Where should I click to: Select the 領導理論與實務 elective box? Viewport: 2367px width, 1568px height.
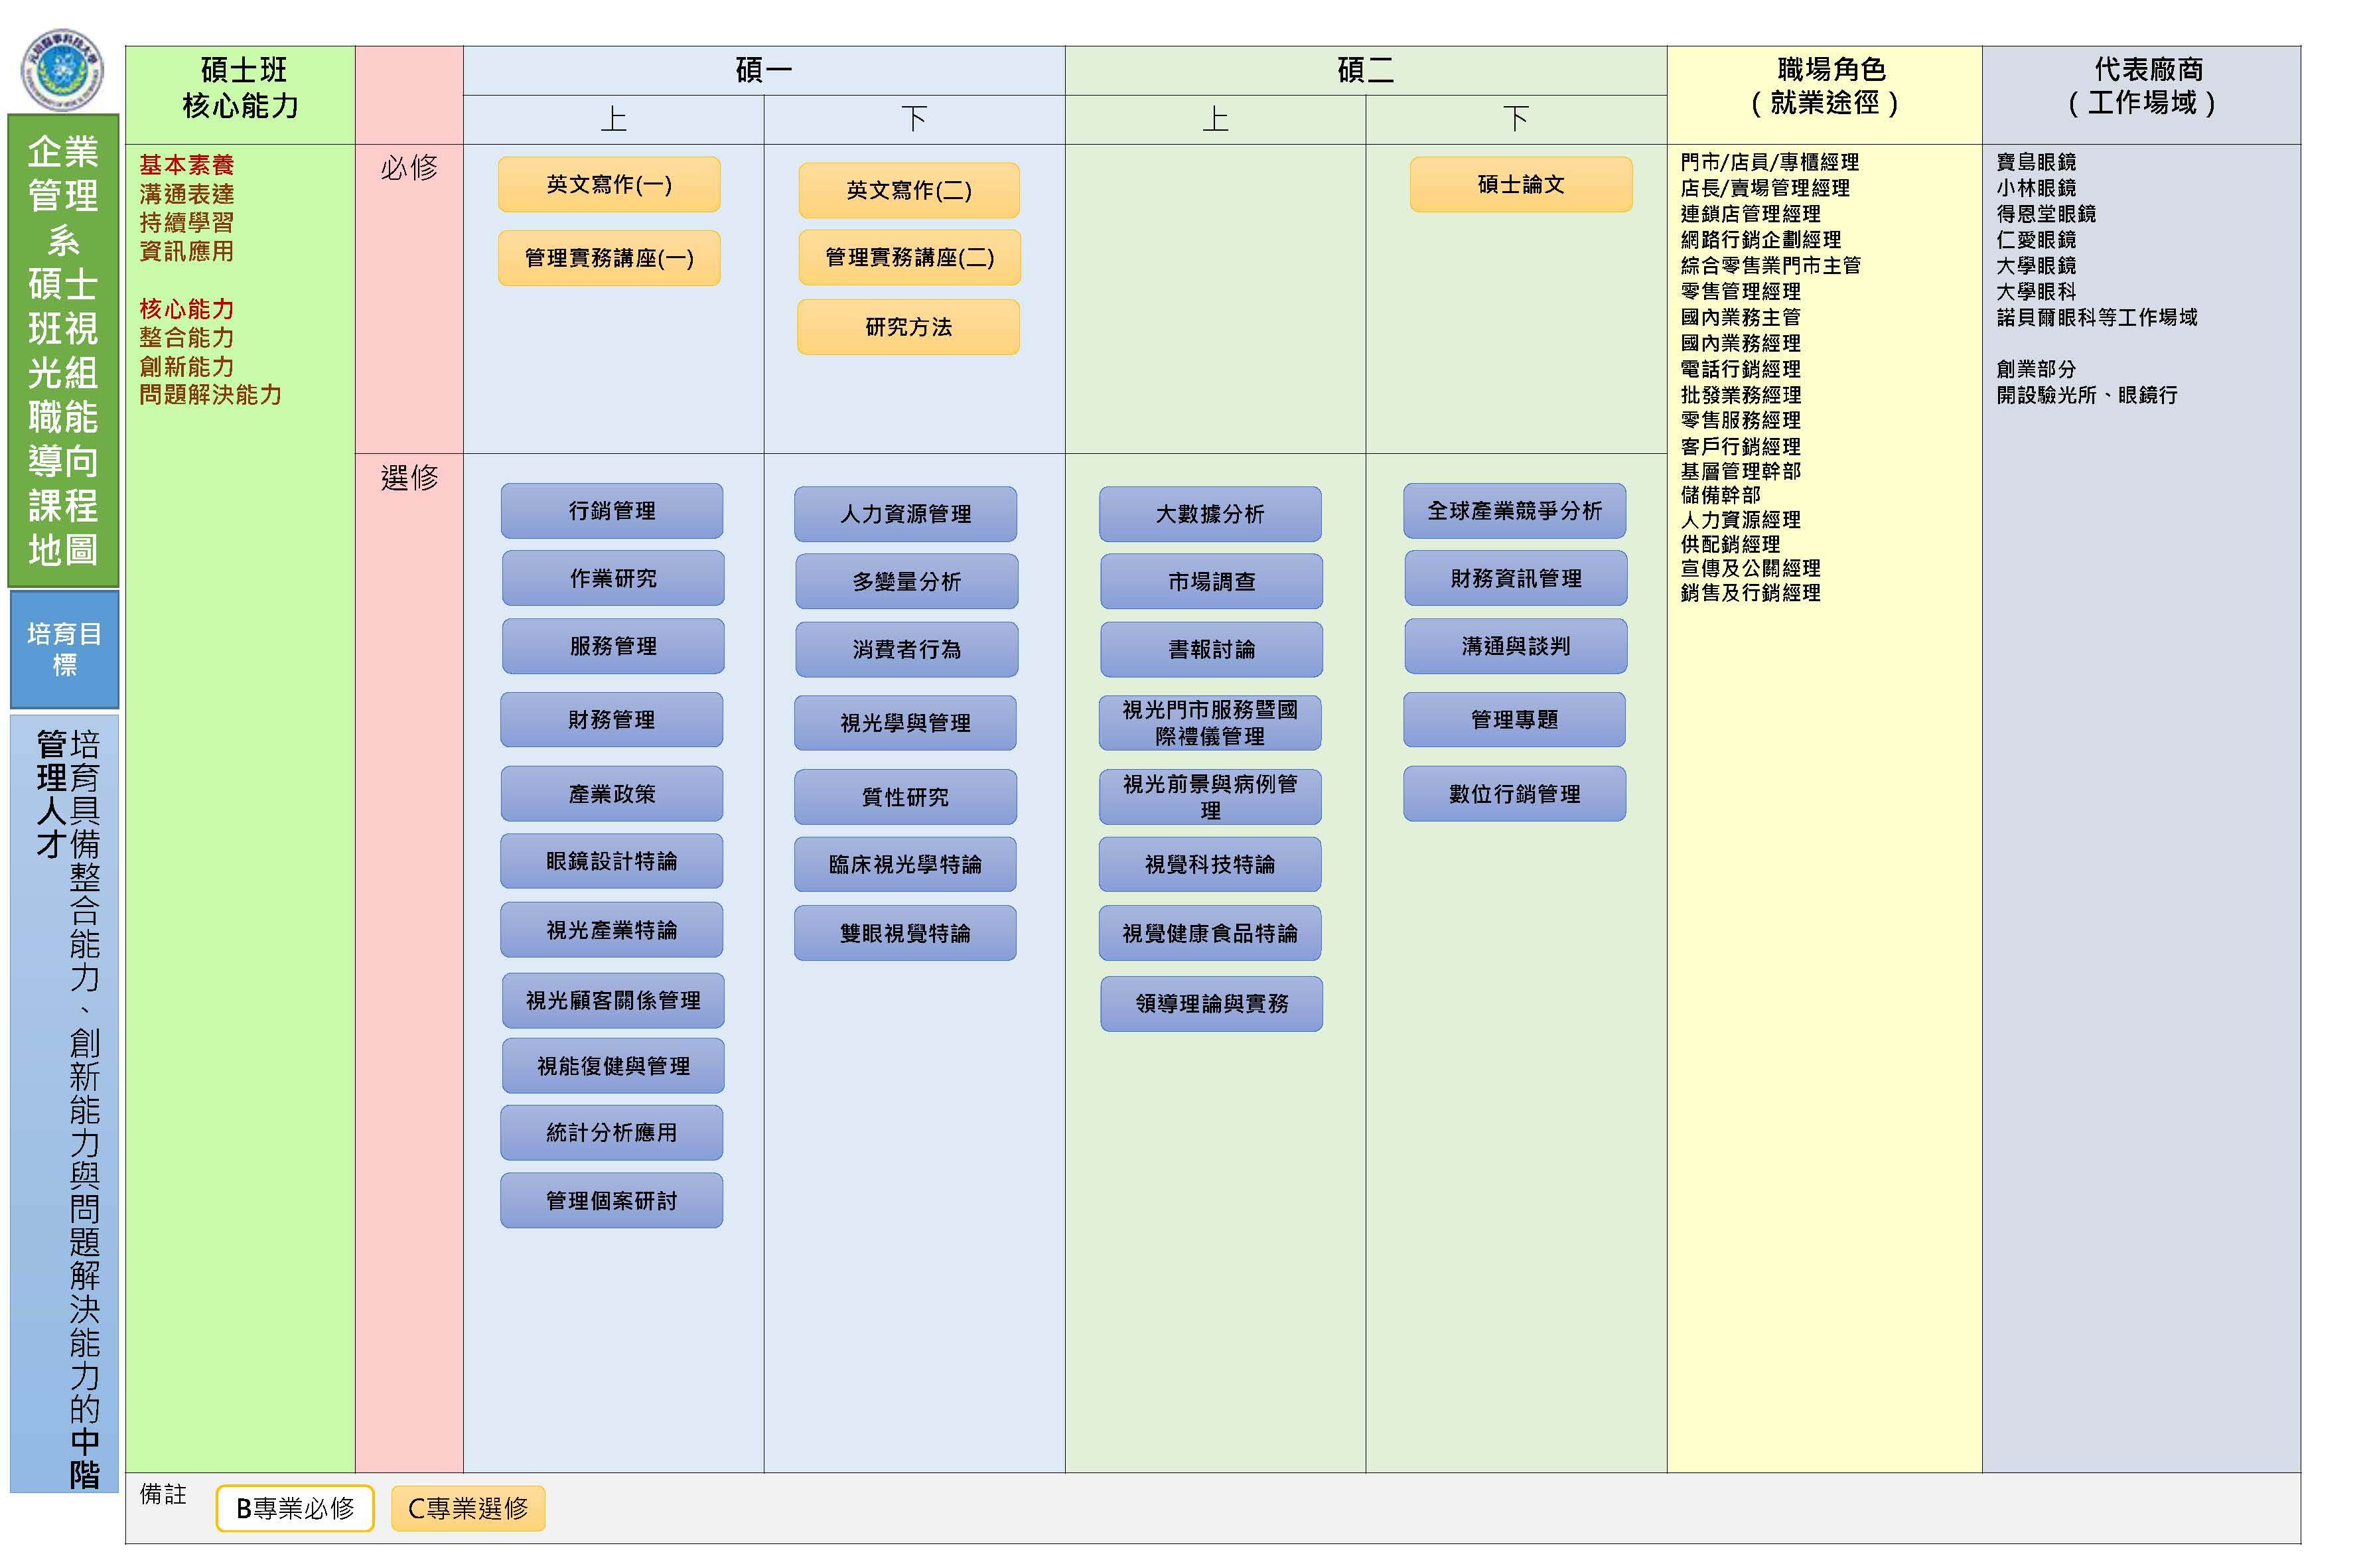pos(1211,1004)
